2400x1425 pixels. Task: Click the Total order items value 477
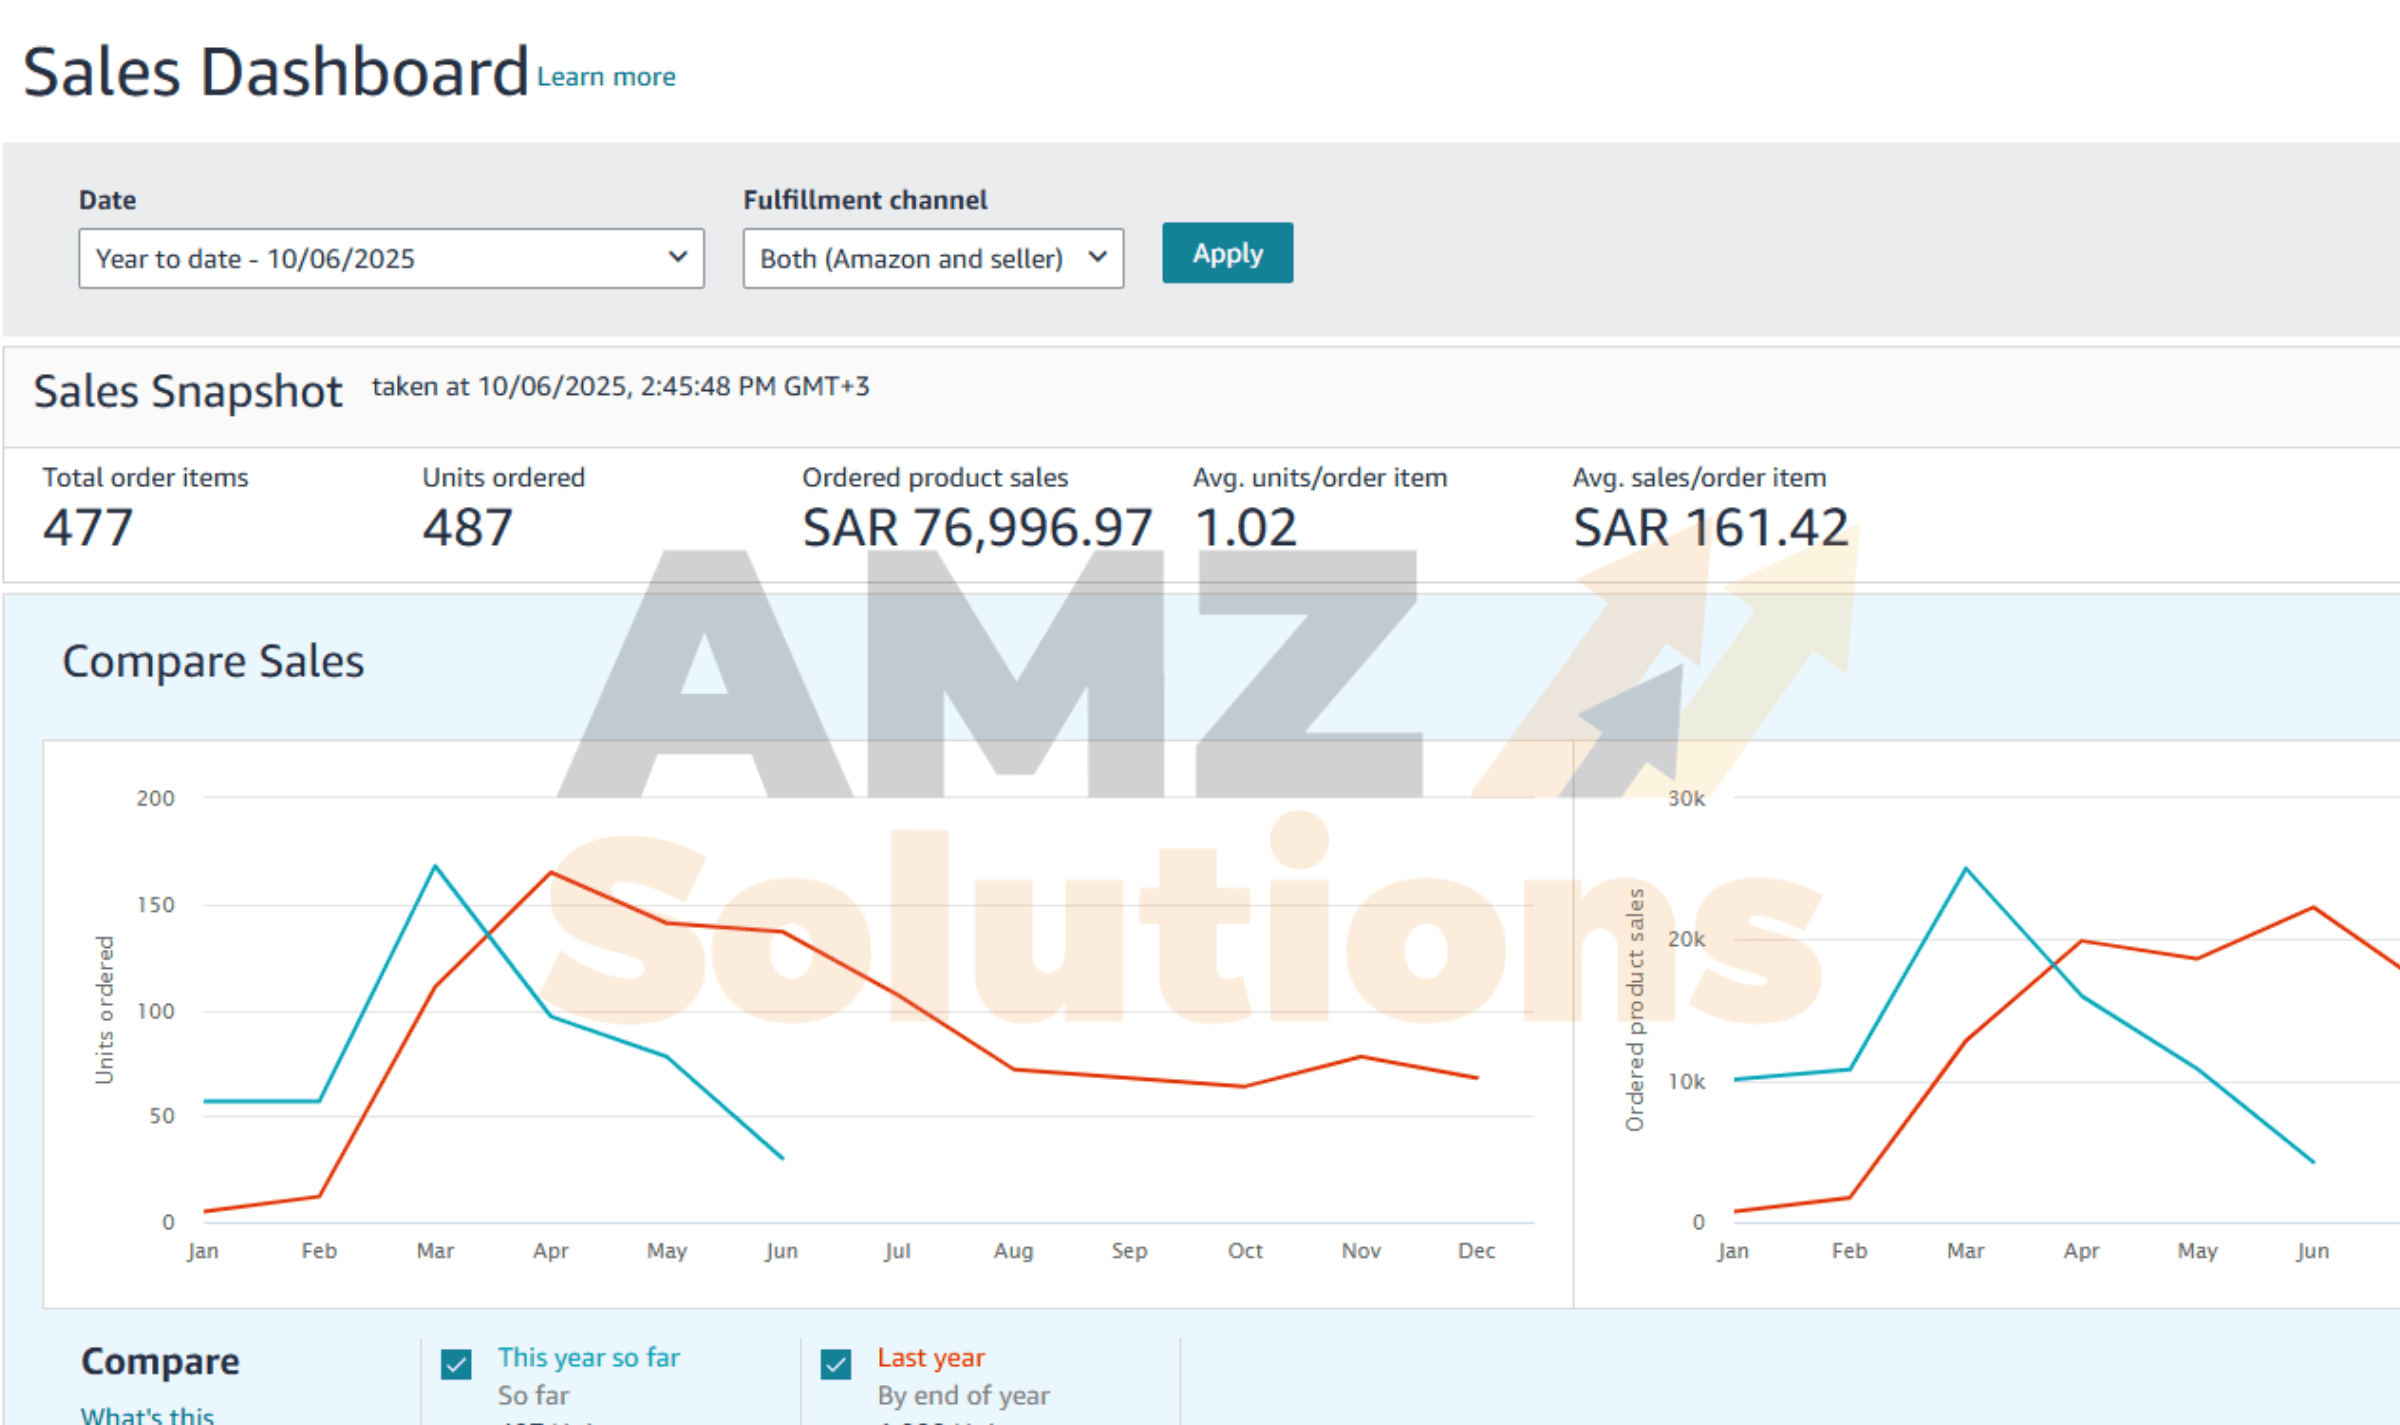(x=88, y=527)
